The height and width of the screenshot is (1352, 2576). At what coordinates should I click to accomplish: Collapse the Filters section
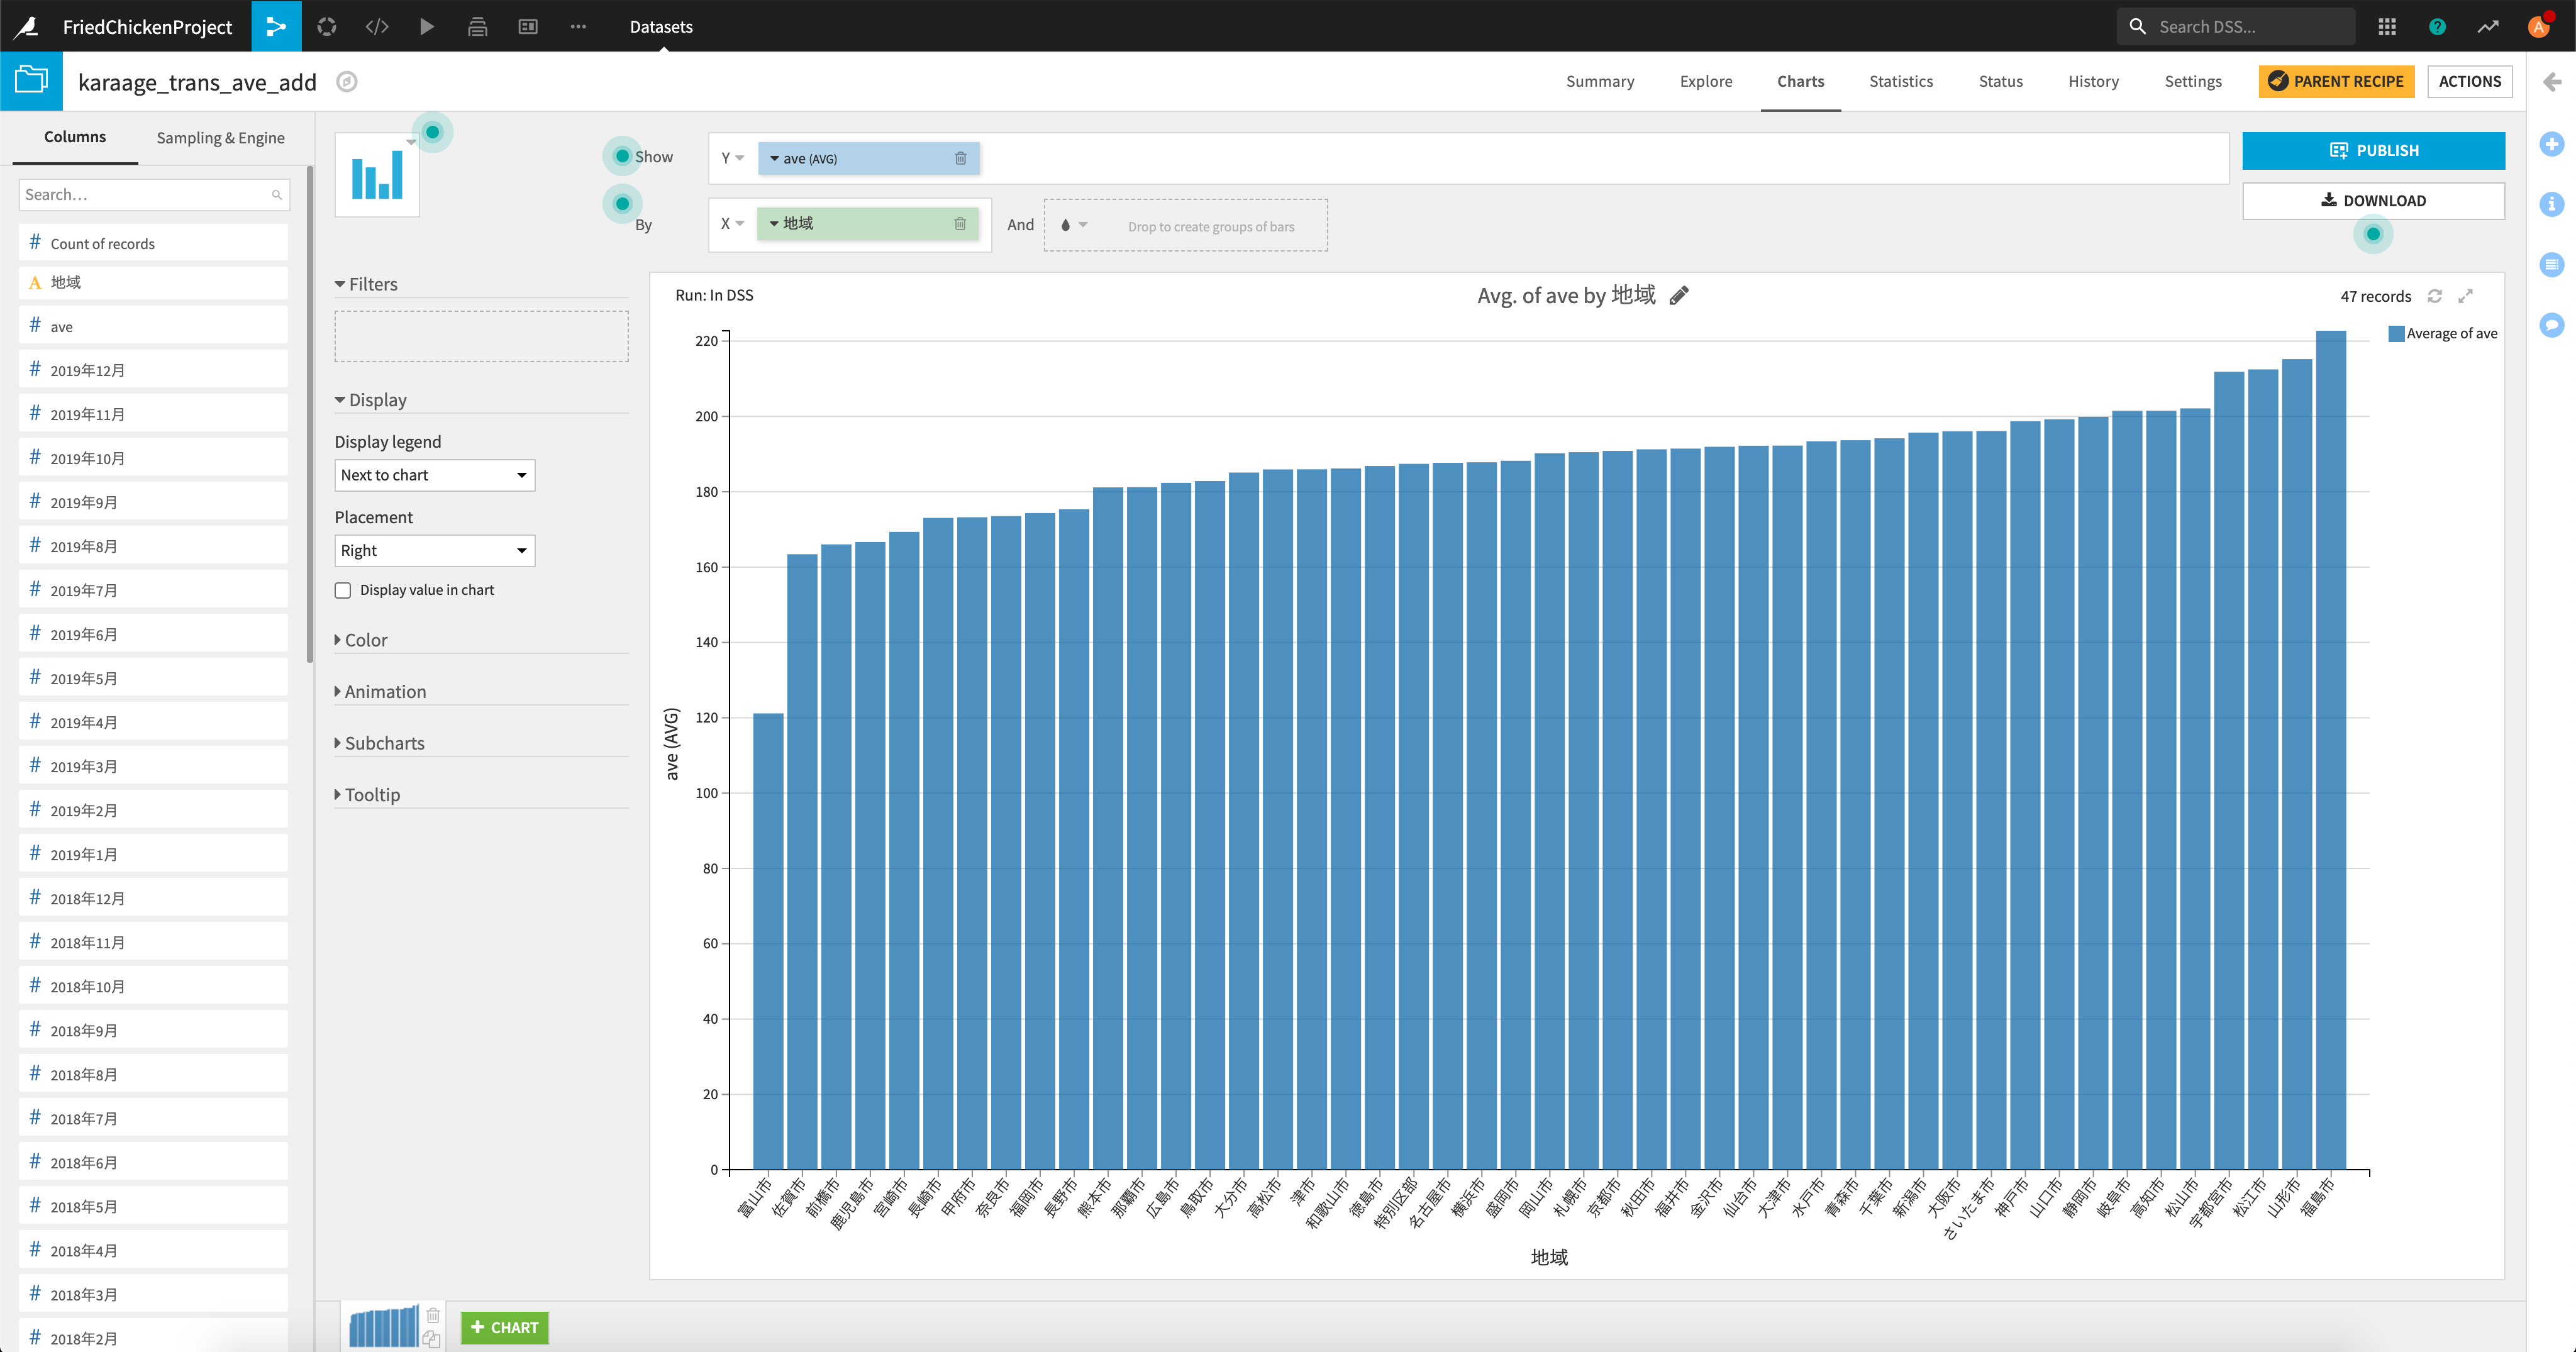tap(372, 284)
